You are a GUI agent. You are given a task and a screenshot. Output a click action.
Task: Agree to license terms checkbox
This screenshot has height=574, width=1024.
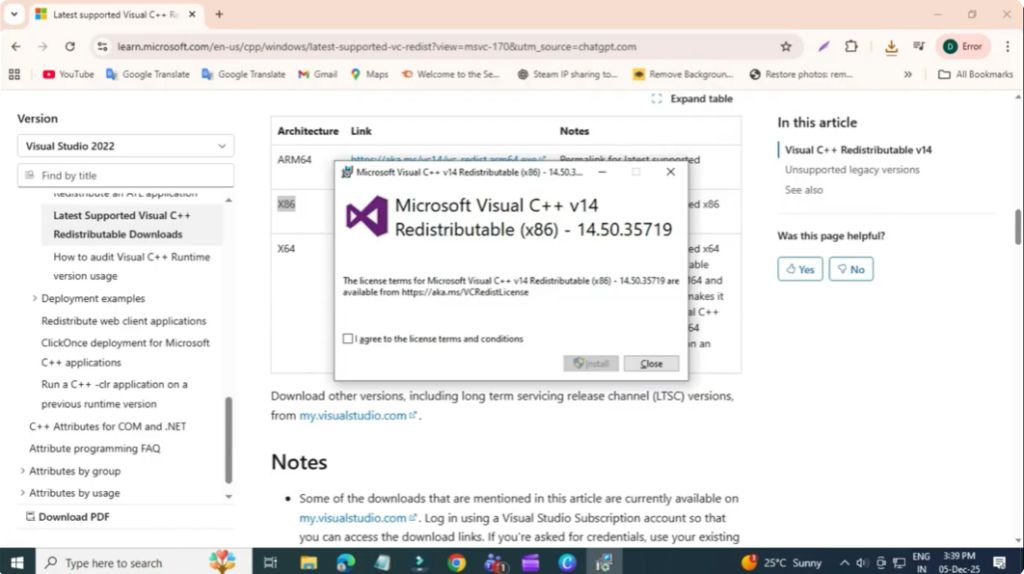pyautogui.click(x=347, y=338)
